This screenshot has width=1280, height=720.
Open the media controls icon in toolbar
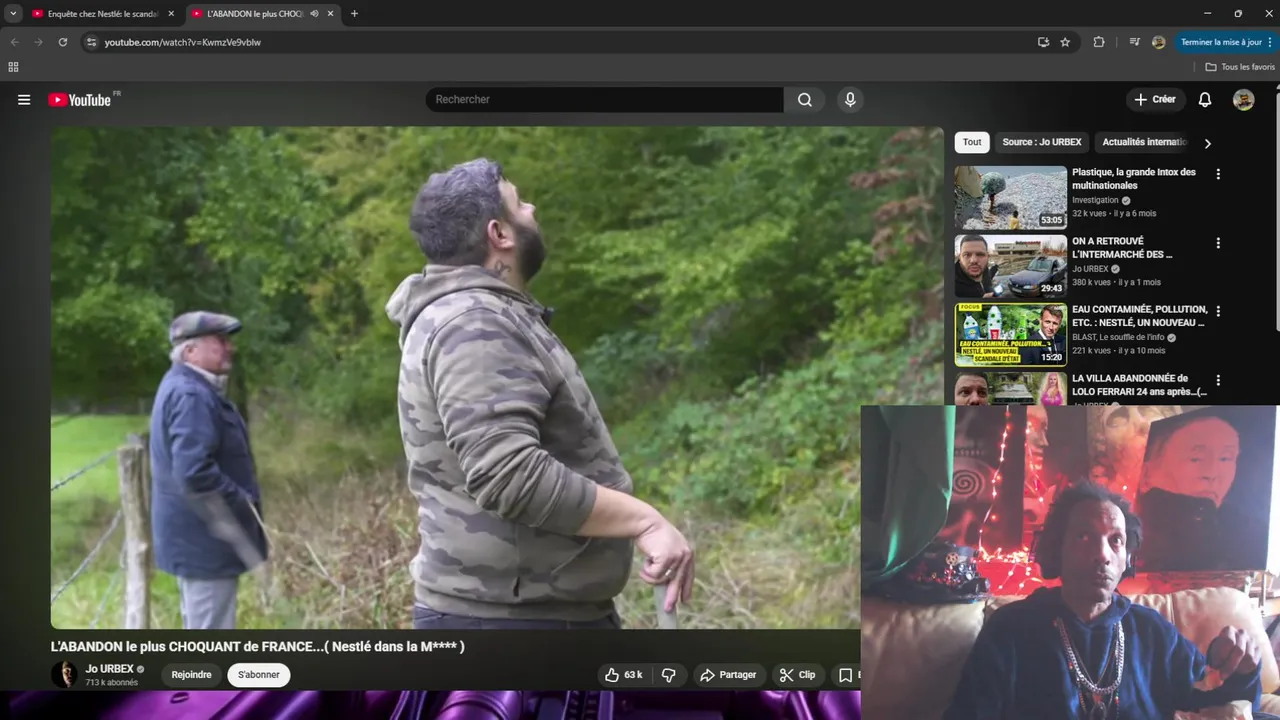pyautogui.click(x=1134, y=42)
